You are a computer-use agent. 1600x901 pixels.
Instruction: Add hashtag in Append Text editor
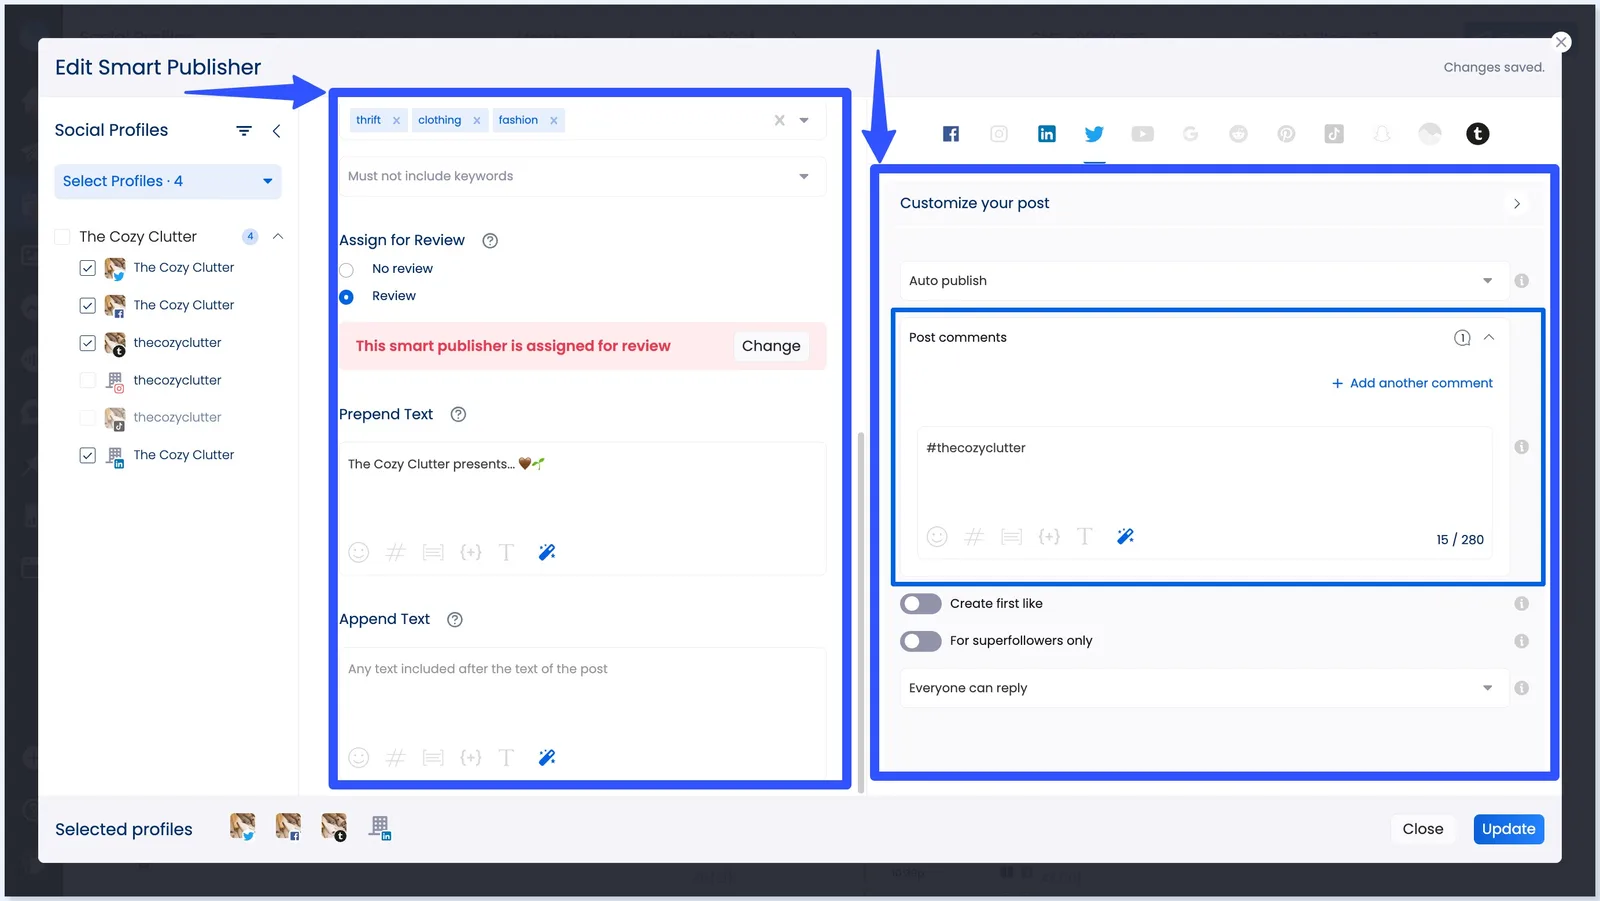396,758
